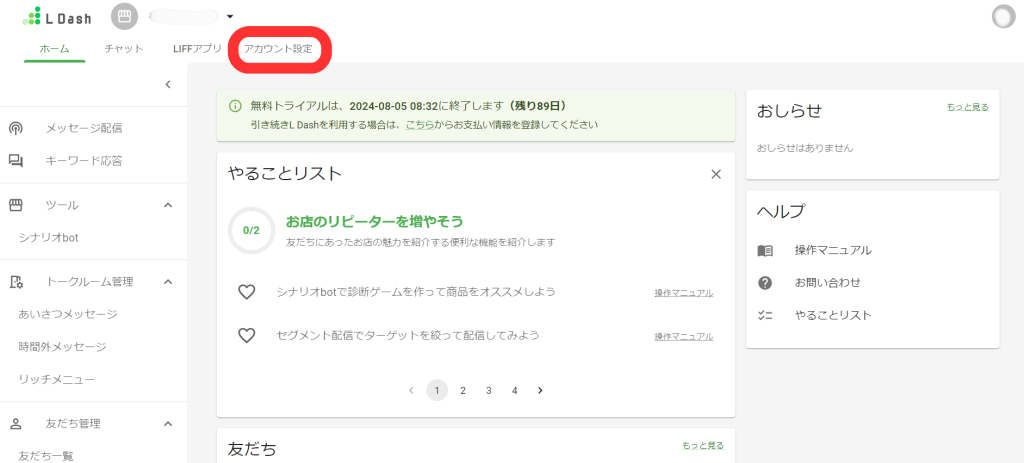Open 操作マニュアル in ヘルプ panel
The image size is (1024, 463).
pyautogui.click(x=833, y=250)
